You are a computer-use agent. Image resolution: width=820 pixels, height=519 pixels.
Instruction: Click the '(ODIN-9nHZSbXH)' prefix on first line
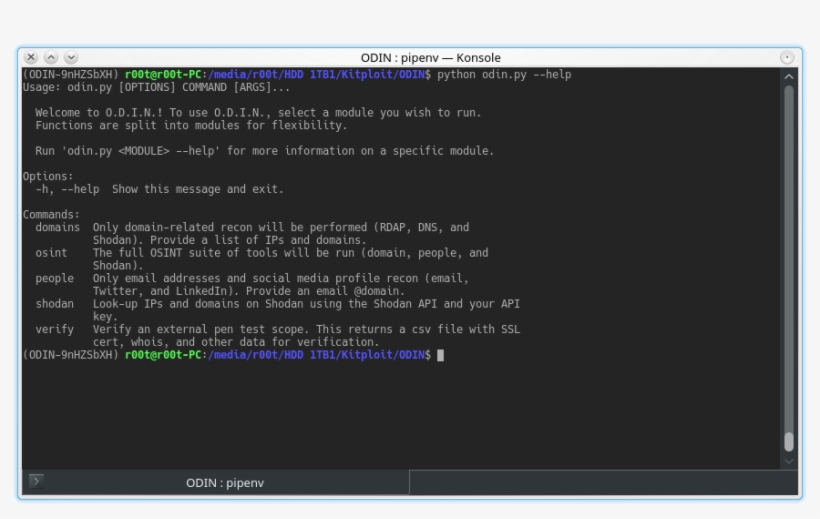[x=71, y=74]
